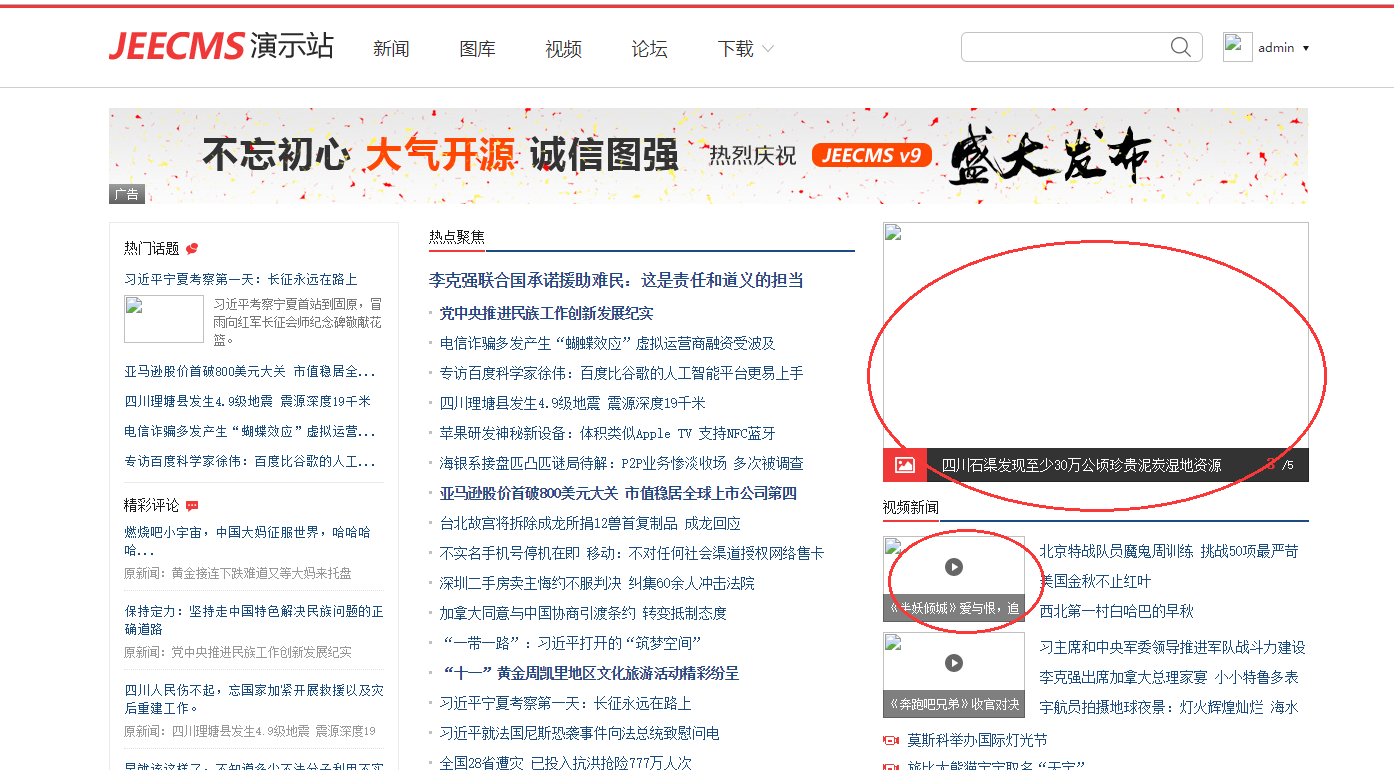This screenshot has height=770, width=1394.
Task: Open 海银系接盘匹凸匹谜局待解 article
Action: click(x=622, y=463)
